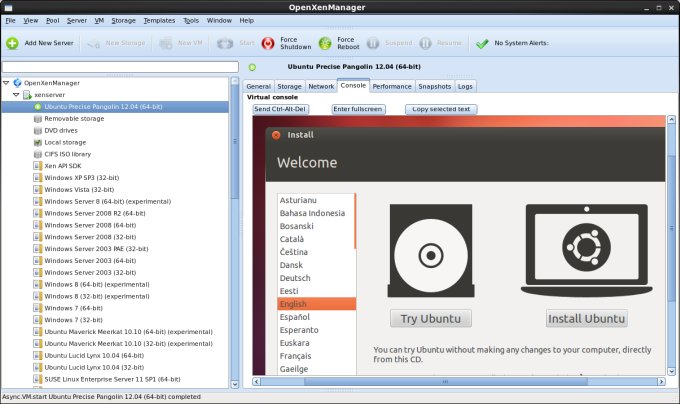
Task: Click console horizontal scrollbar right arrow
Action: coord(661,381)
